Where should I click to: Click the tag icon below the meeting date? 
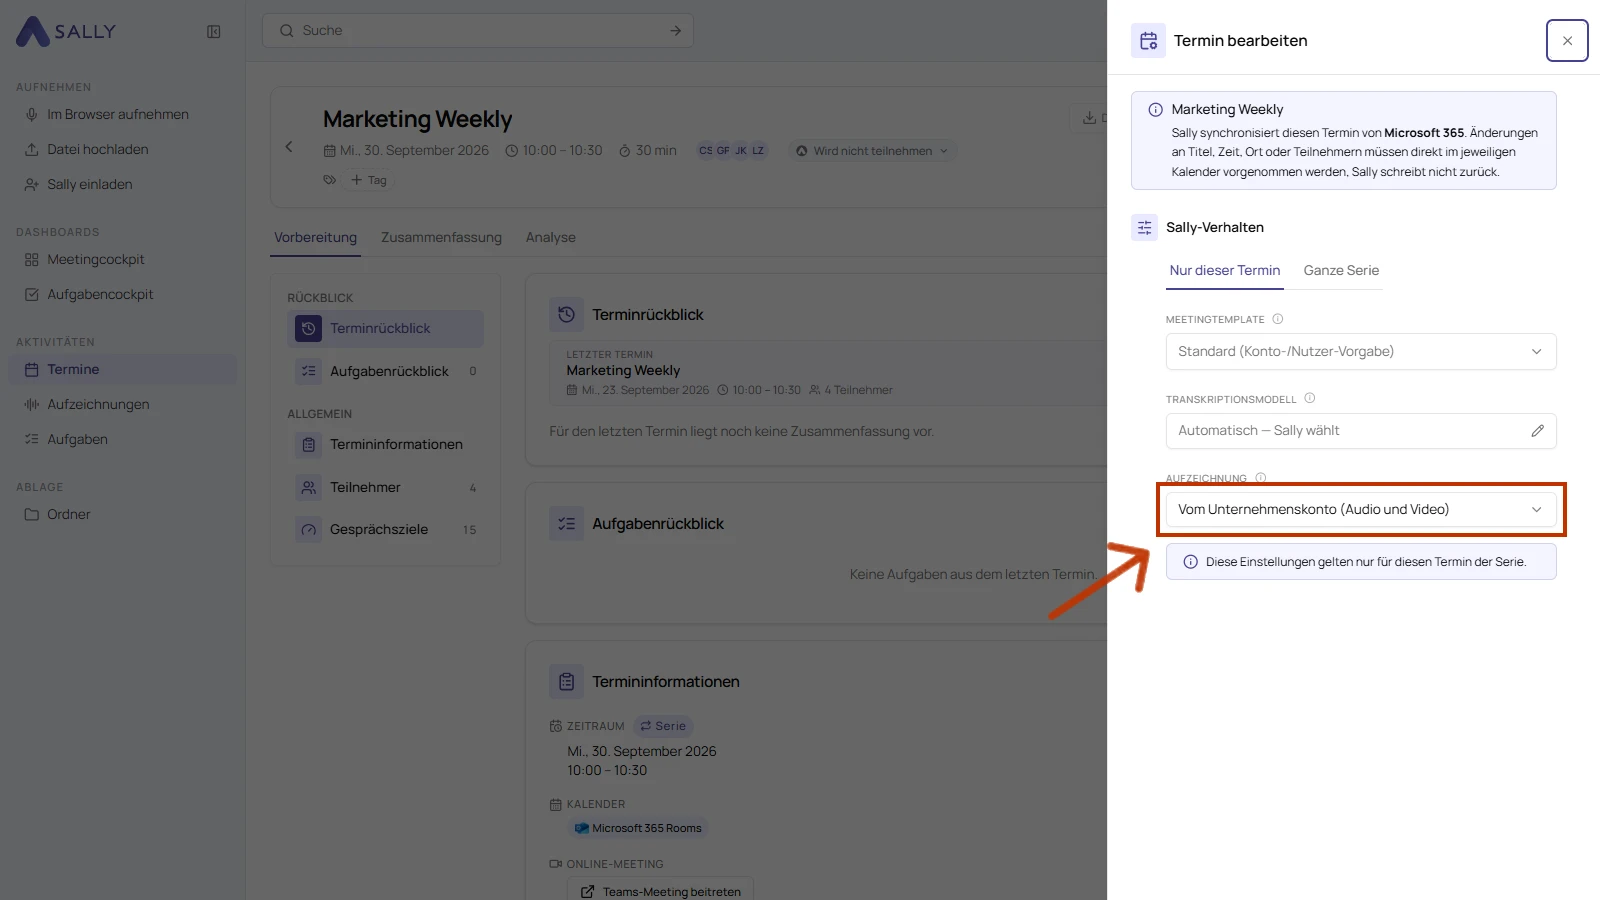pyautogui.click(x=329, y=180)
